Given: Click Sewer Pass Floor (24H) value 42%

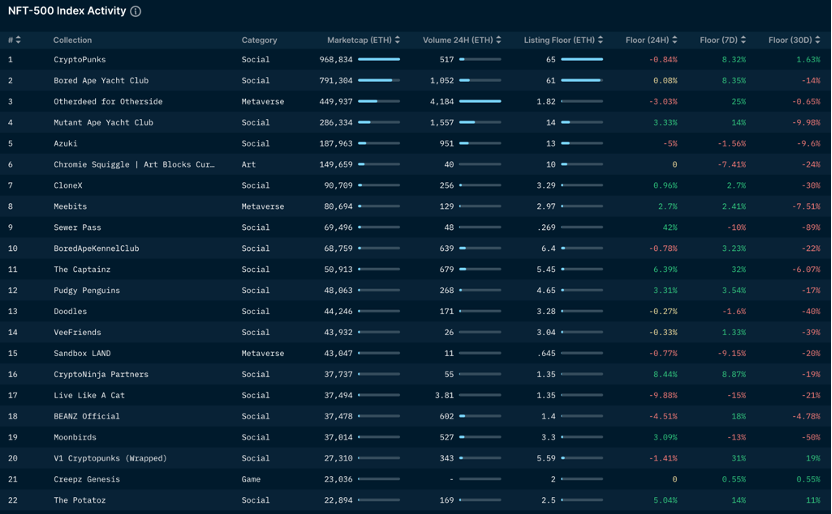Looking at the screenshot, I should (x=670, y=227).
